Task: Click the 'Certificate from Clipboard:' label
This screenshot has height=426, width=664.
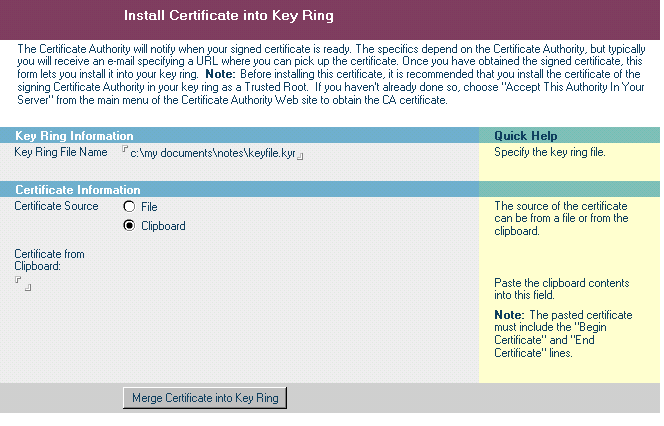Action: click(49, 260)
